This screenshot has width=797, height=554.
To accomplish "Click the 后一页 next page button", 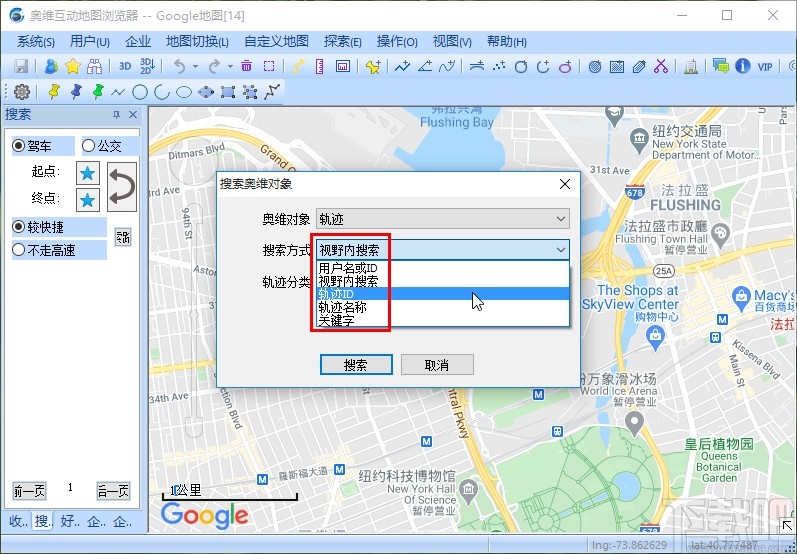I will coord(113,491).
